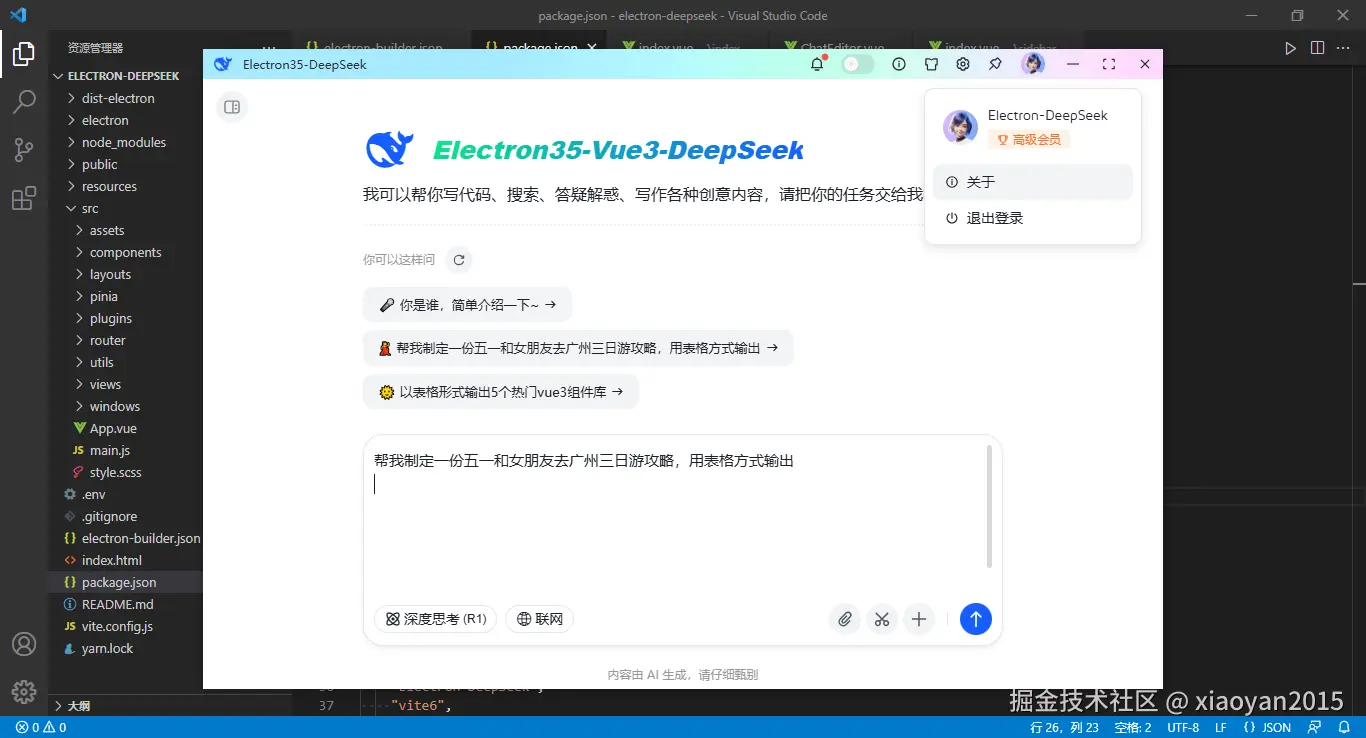This screenshot has height=738, width=1366.
Task: Collapse the src folder
Action: pyautogui.click(x=125, y=208)
